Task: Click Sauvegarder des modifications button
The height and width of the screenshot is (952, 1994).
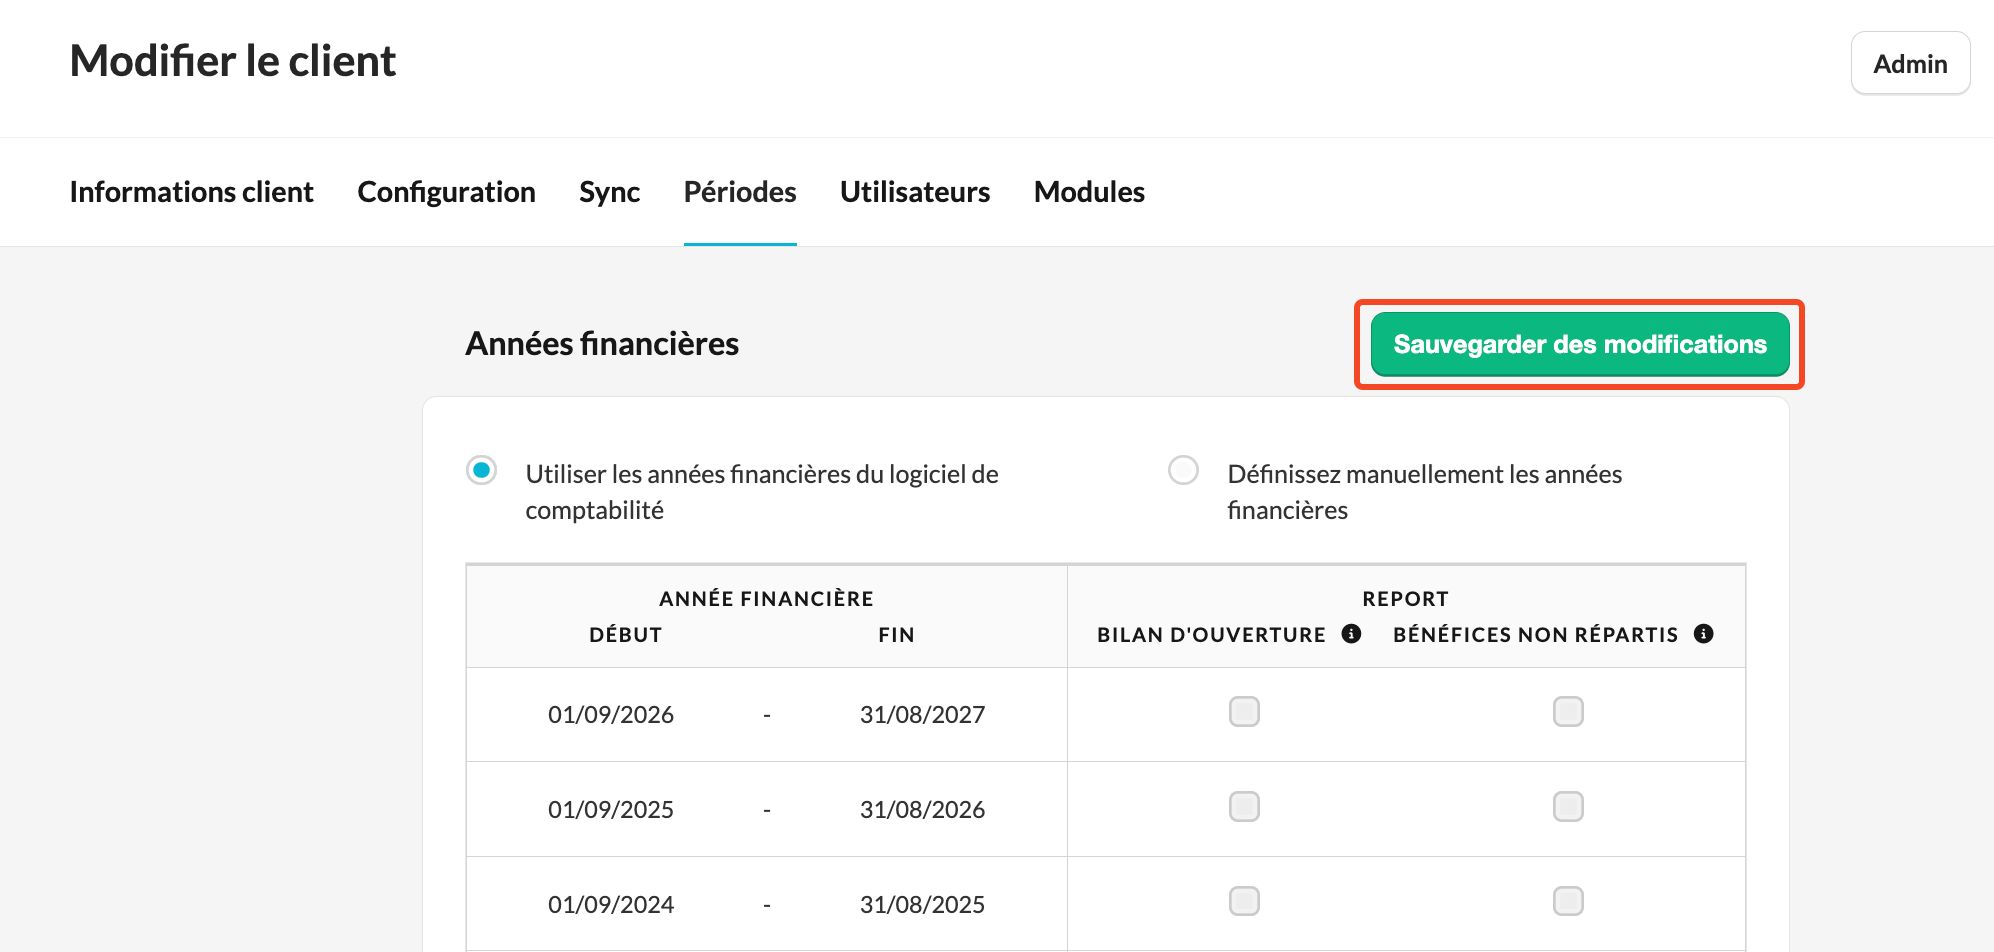Action: (x=1579, y=345)
